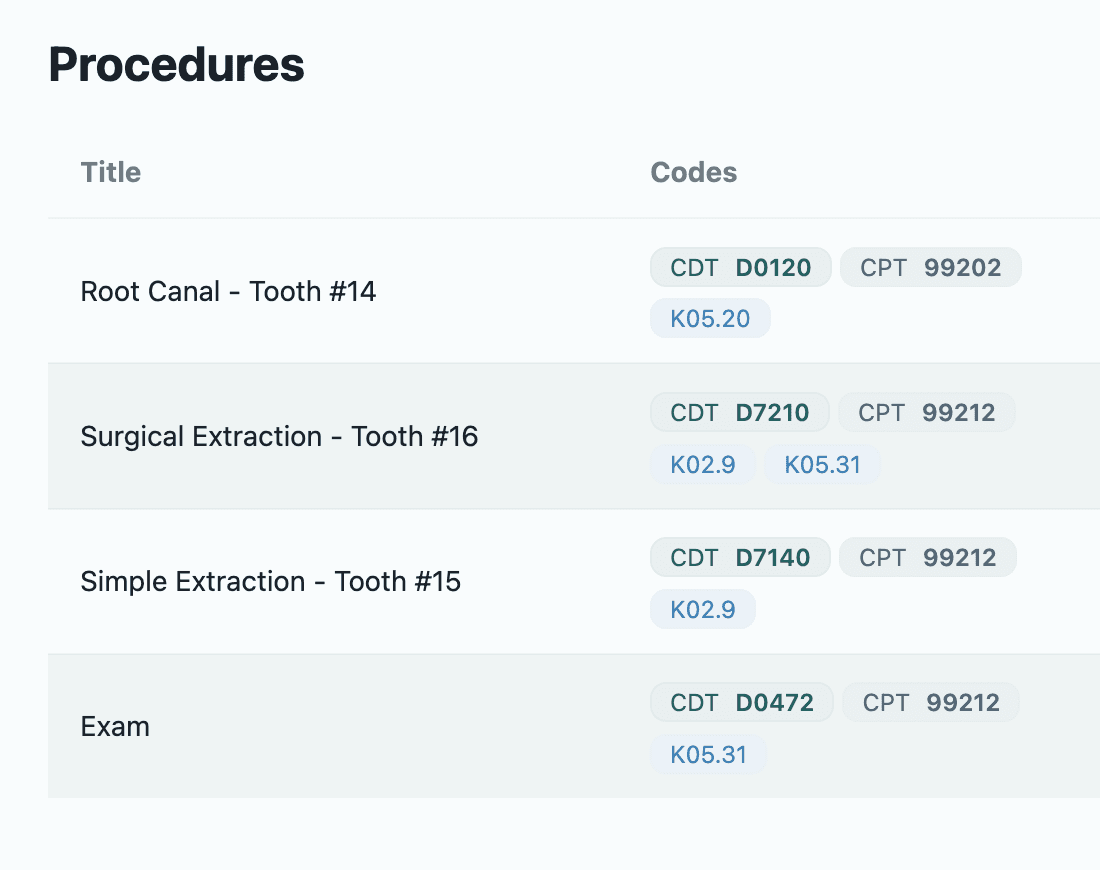The height and width of the screenshot is (870, 1100).
Task: Click K05.31 tag in Surgical Extraction row
Action: tap(822, 464)
